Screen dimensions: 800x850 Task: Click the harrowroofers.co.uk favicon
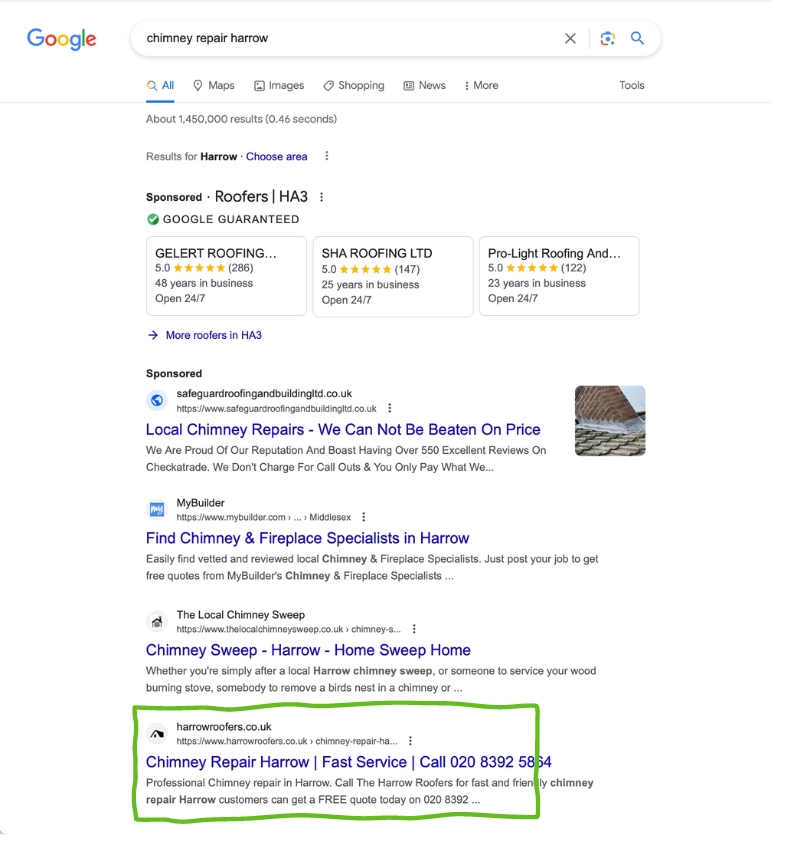157,733
